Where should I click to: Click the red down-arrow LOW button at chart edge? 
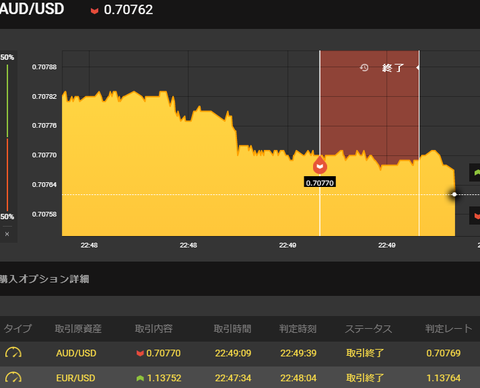pyautogui.click(x=475, y=216)
